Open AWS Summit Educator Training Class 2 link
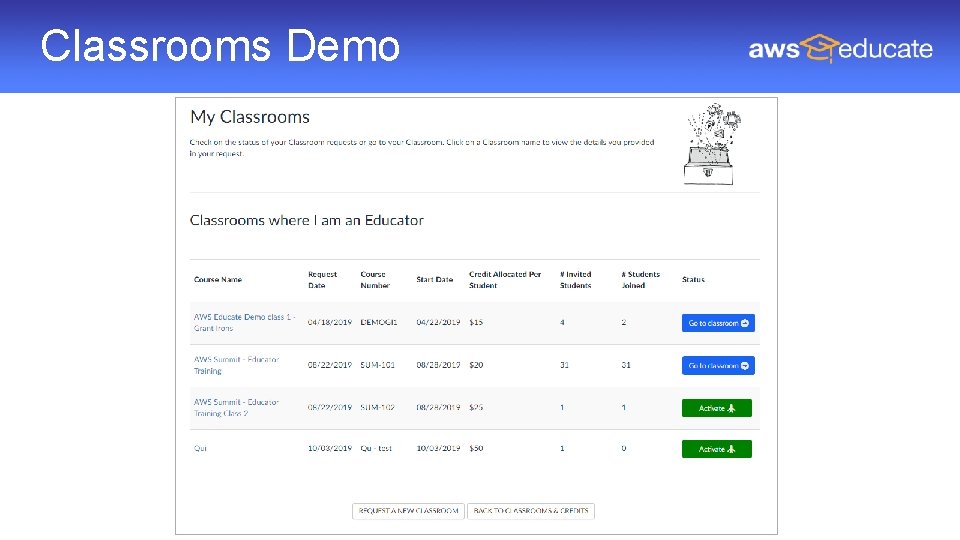The image size is (960, 540). [x=236, y=408]
